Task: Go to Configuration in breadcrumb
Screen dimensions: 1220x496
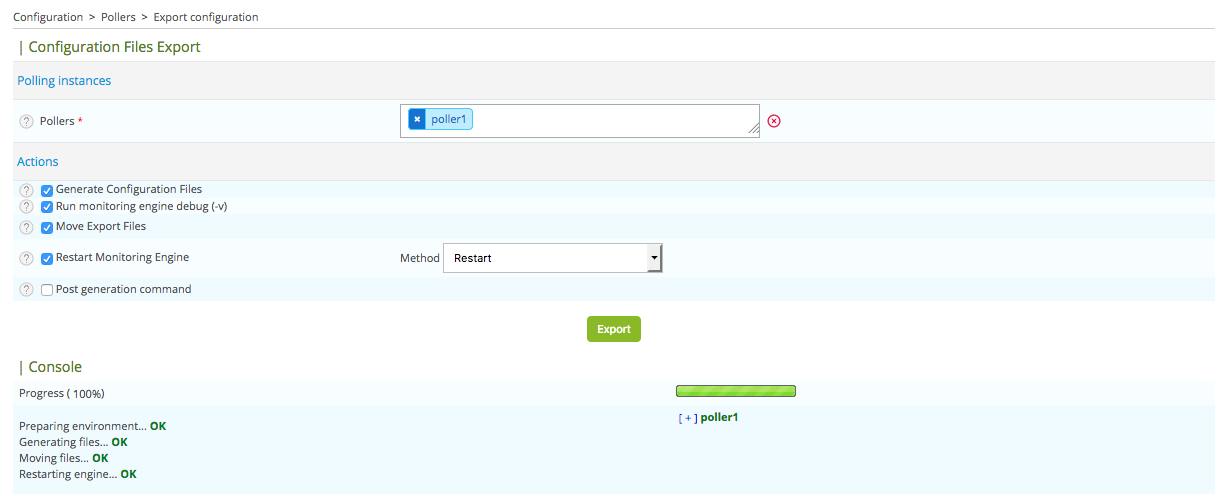Action: pos(48,17)
